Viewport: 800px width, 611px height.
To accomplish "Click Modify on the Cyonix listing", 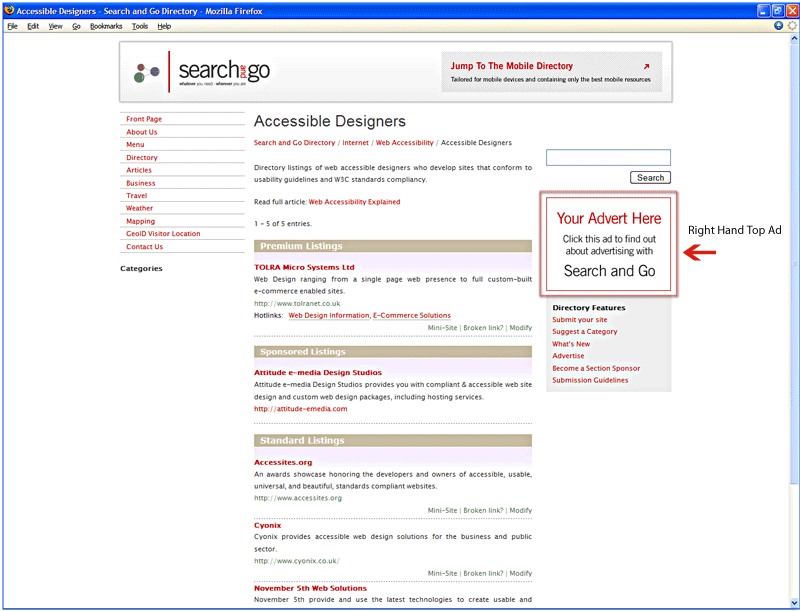I will pyautogui.click(x=521, y=574).
